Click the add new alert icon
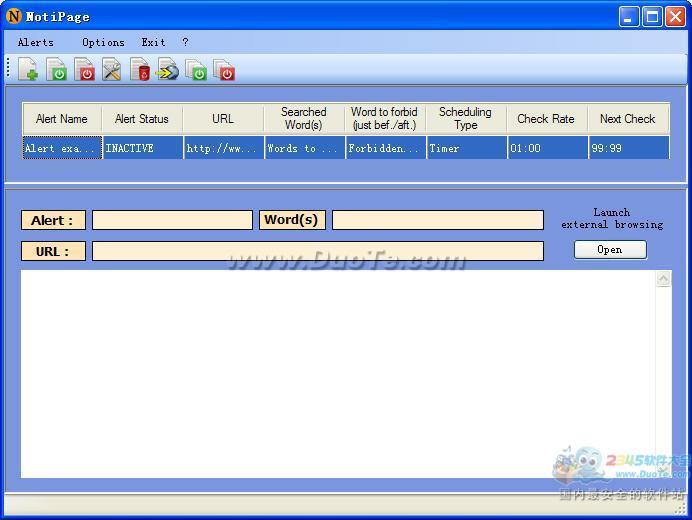692x520 pixels. pos(28,69)
